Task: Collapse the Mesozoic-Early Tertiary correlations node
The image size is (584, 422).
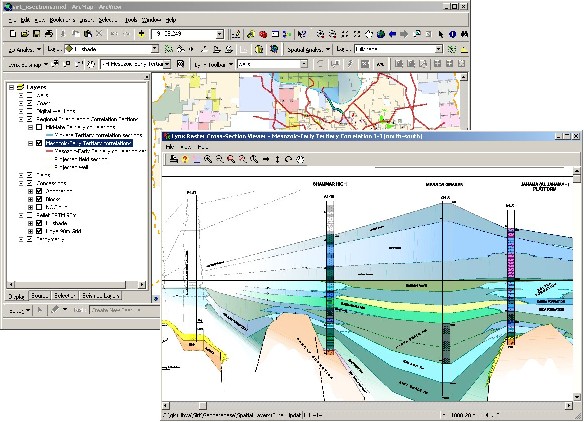Action: click(x=31, y=143)
